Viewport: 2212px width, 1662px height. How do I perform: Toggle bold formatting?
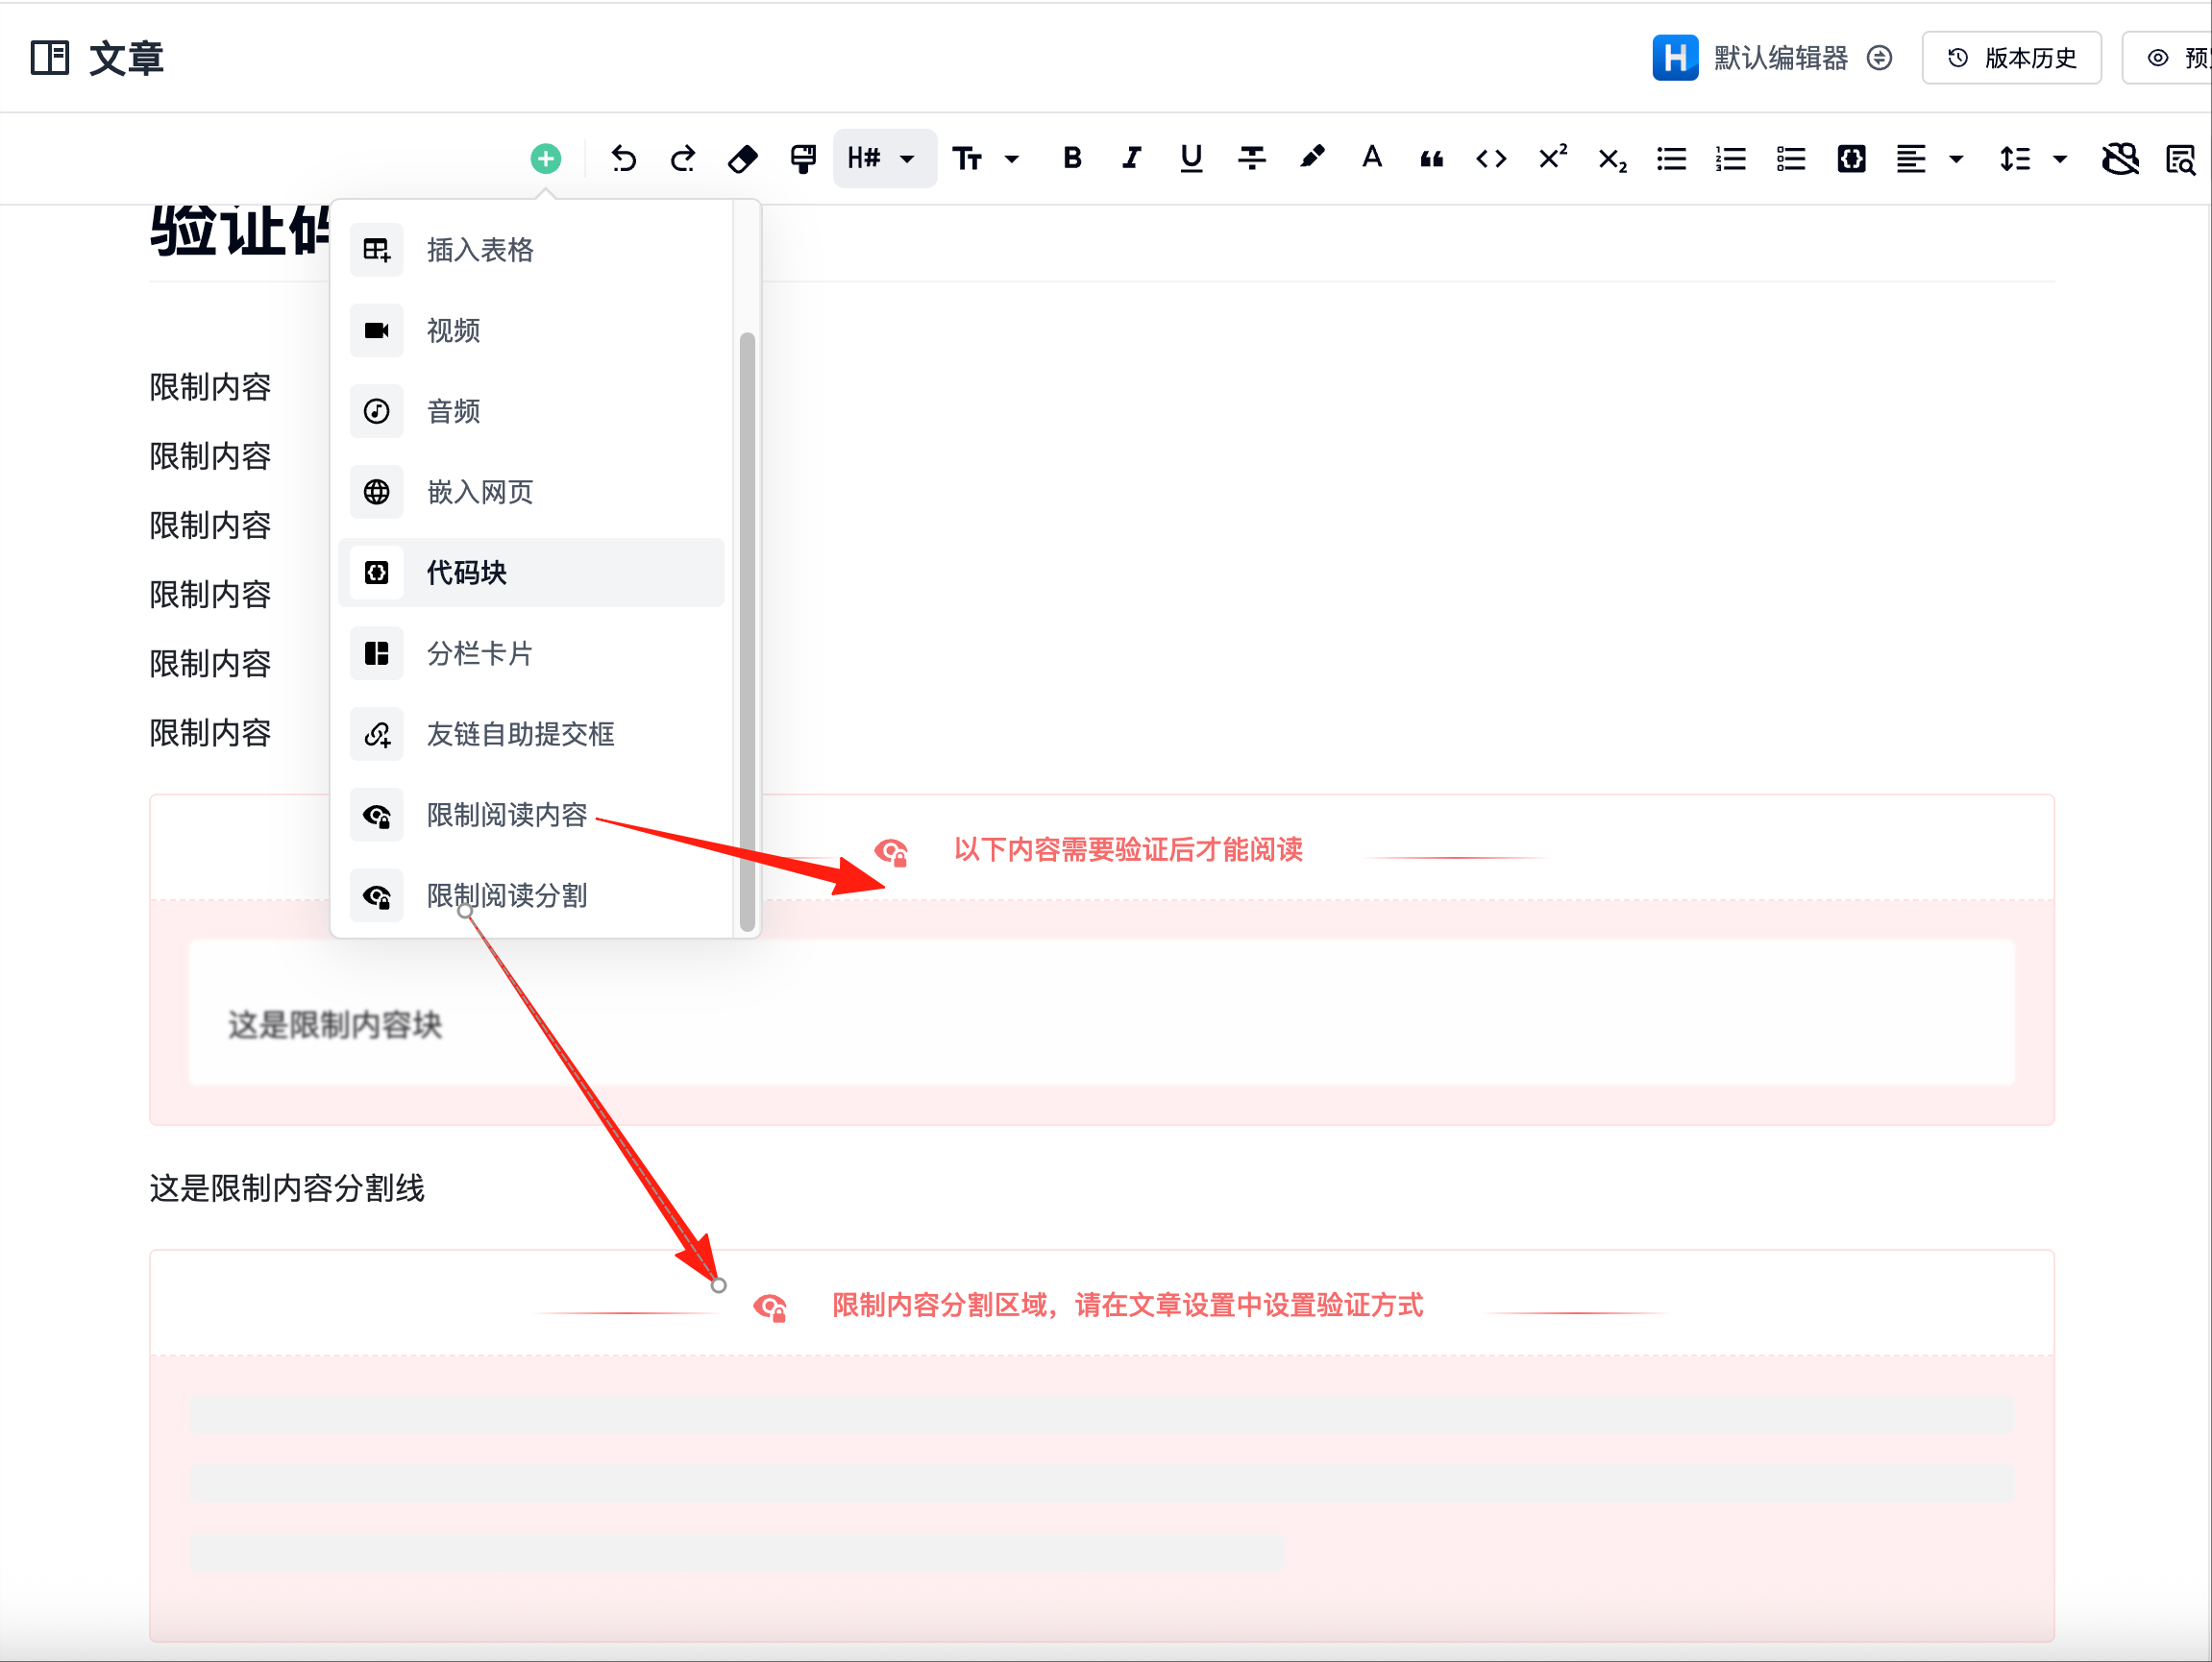click(x=1071, y=158)
